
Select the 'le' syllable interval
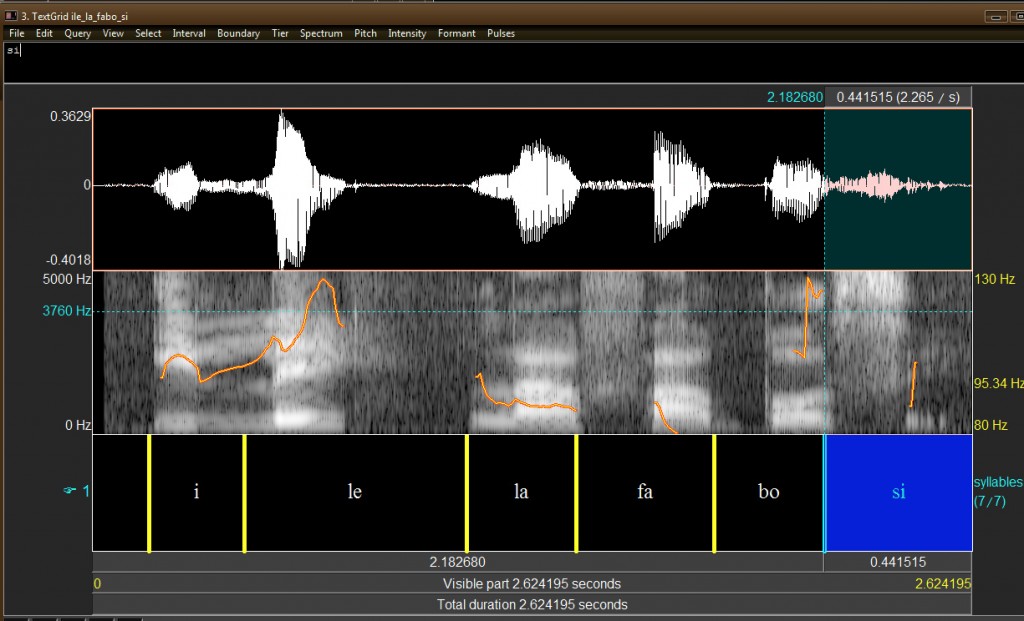tap(355, 492)
